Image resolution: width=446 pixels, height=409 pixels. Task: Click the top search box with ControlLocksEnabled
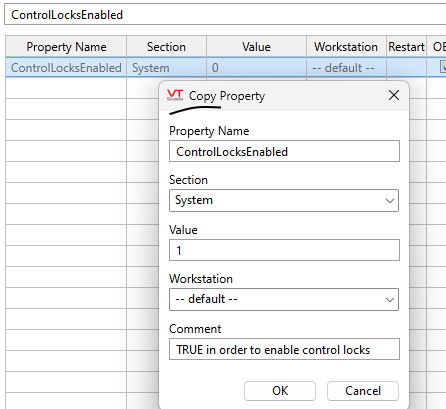pyautogui.click(x=225, y=15)
